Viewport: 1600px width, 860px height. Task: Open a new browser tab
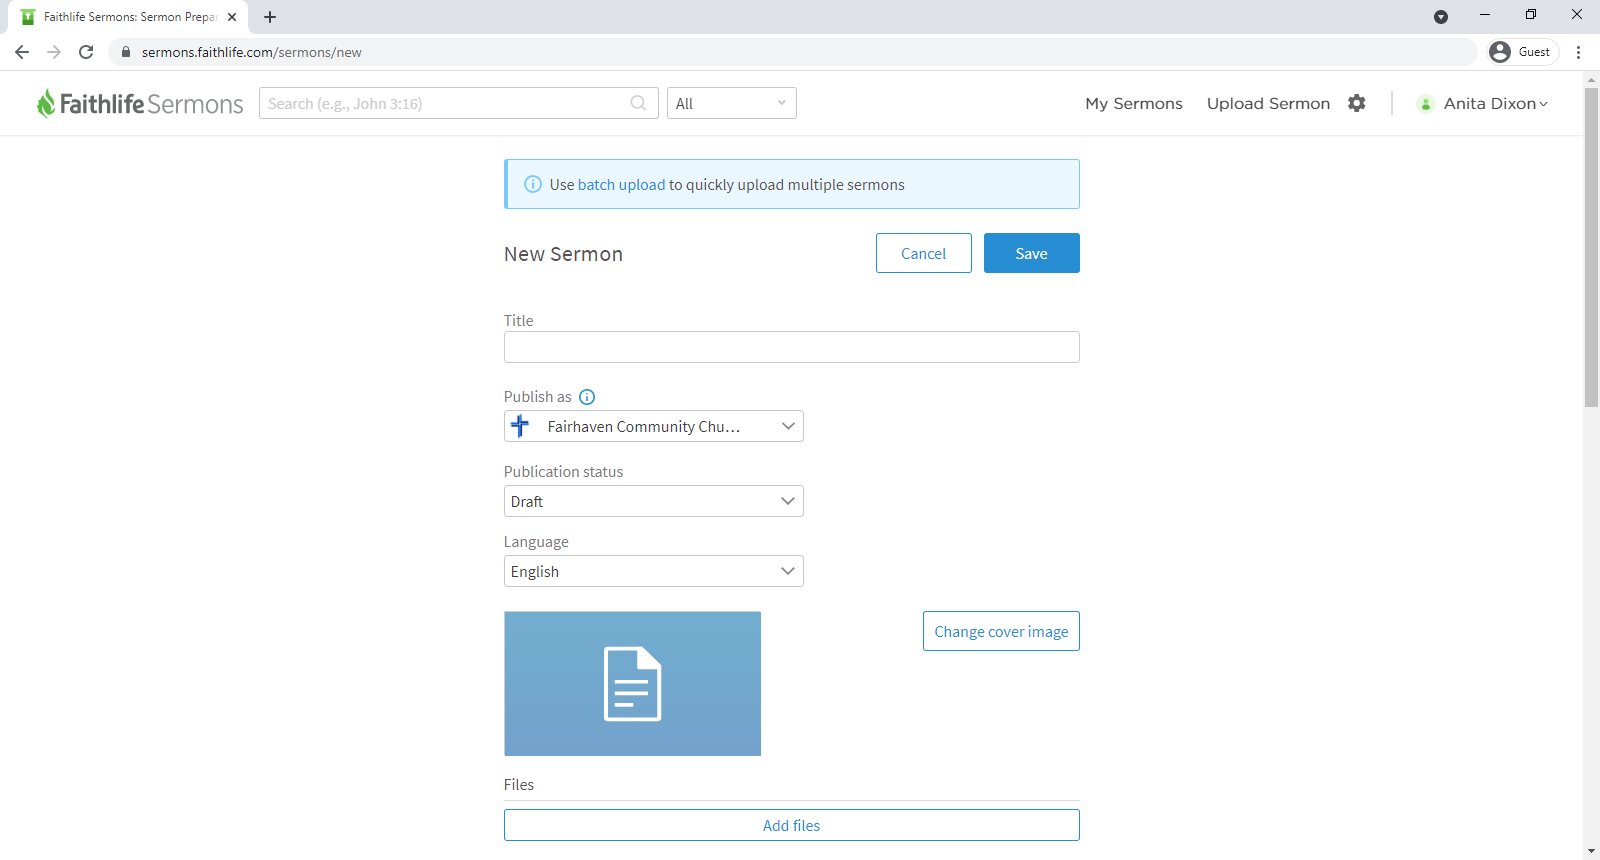coord(270,17)
